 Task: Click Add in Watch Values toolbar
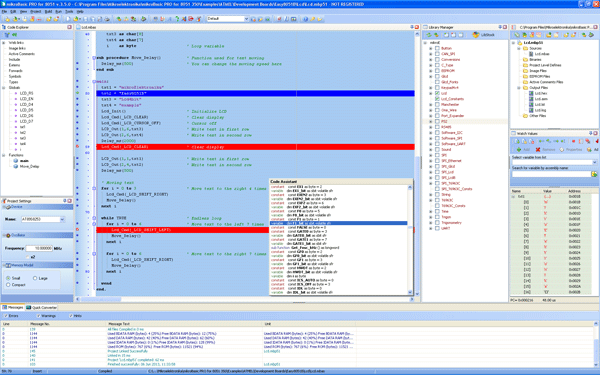click(x=523, y=149)
